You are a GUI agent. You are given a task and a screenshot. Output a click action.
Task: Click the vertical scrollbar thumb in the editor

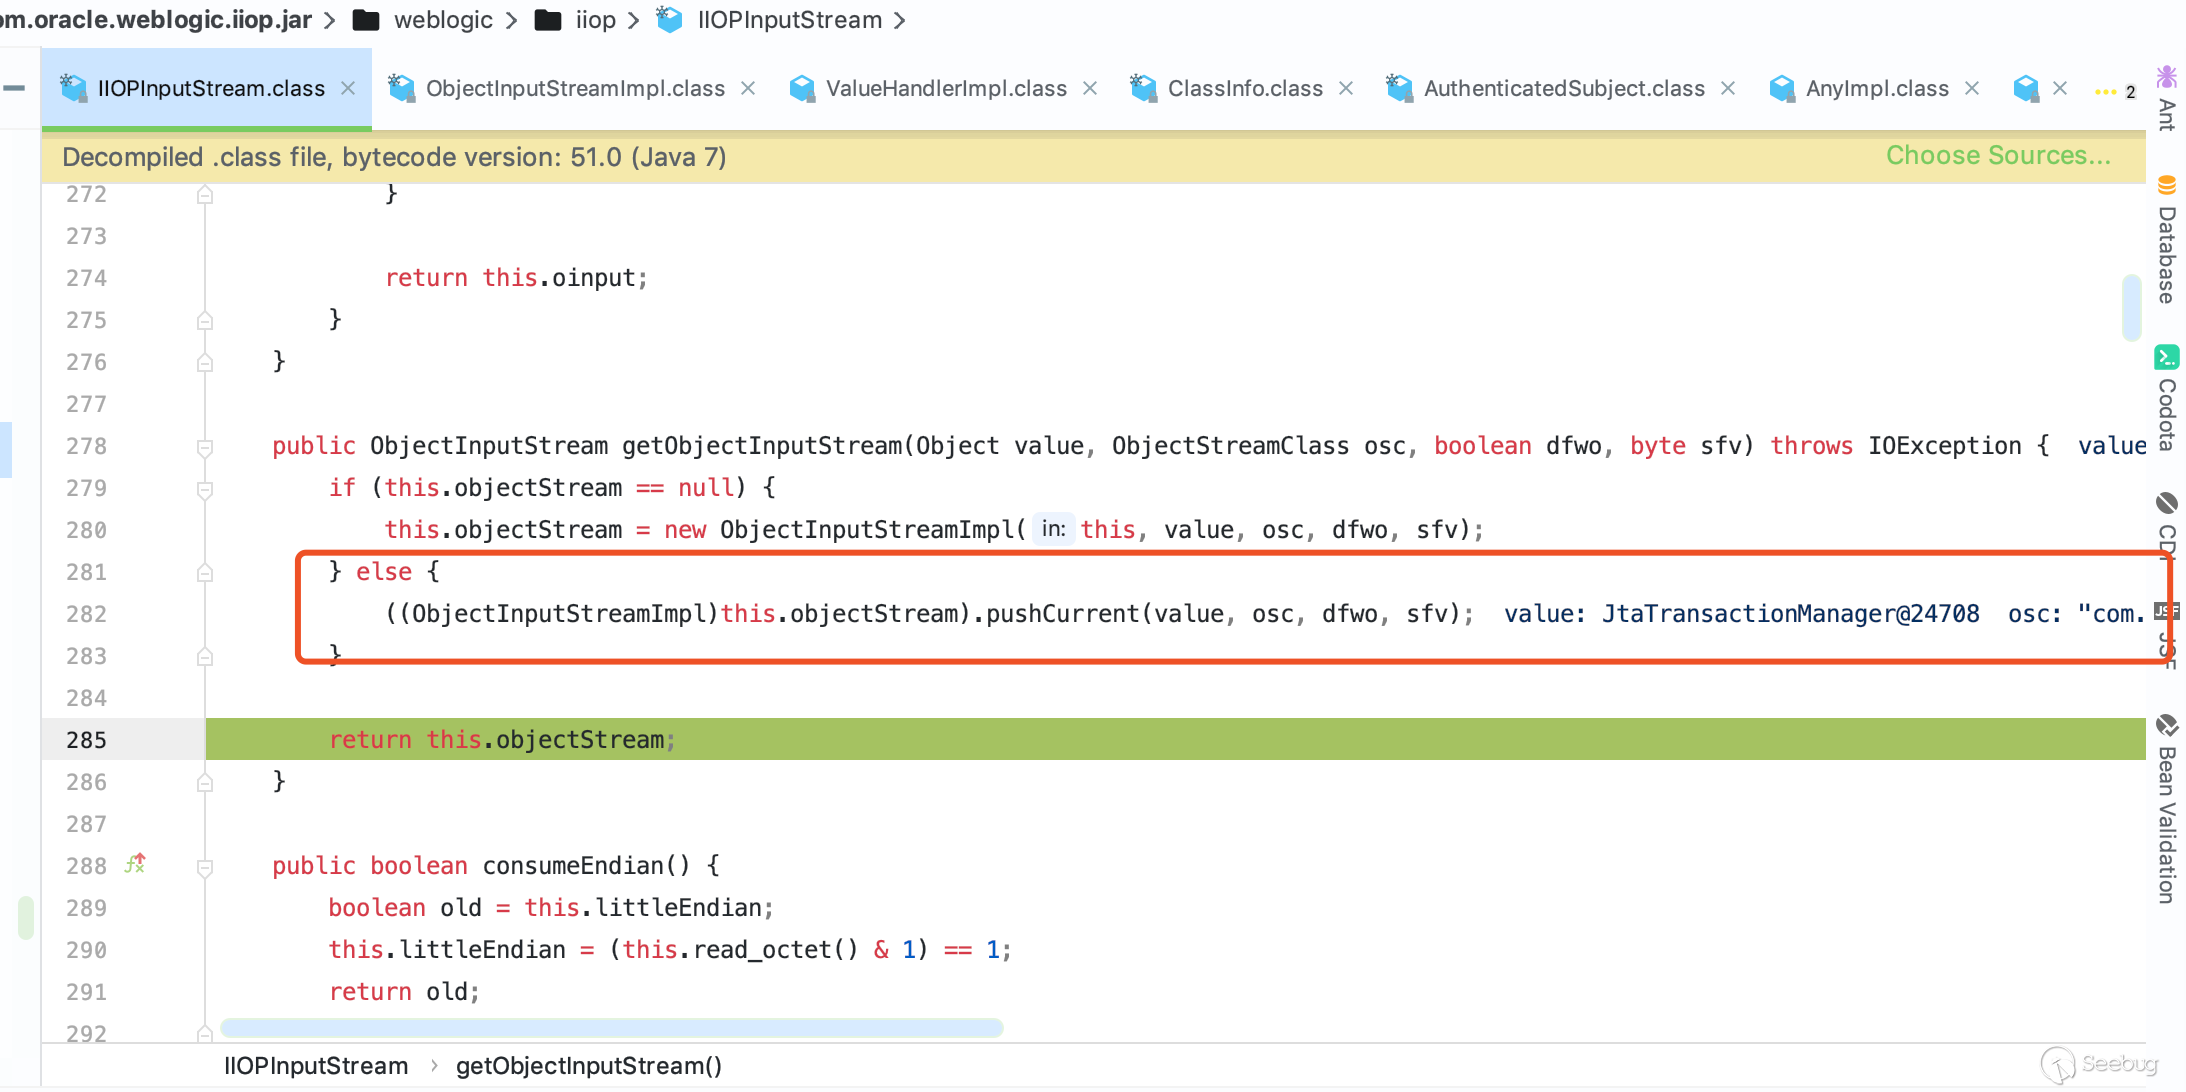(2131, 307)
